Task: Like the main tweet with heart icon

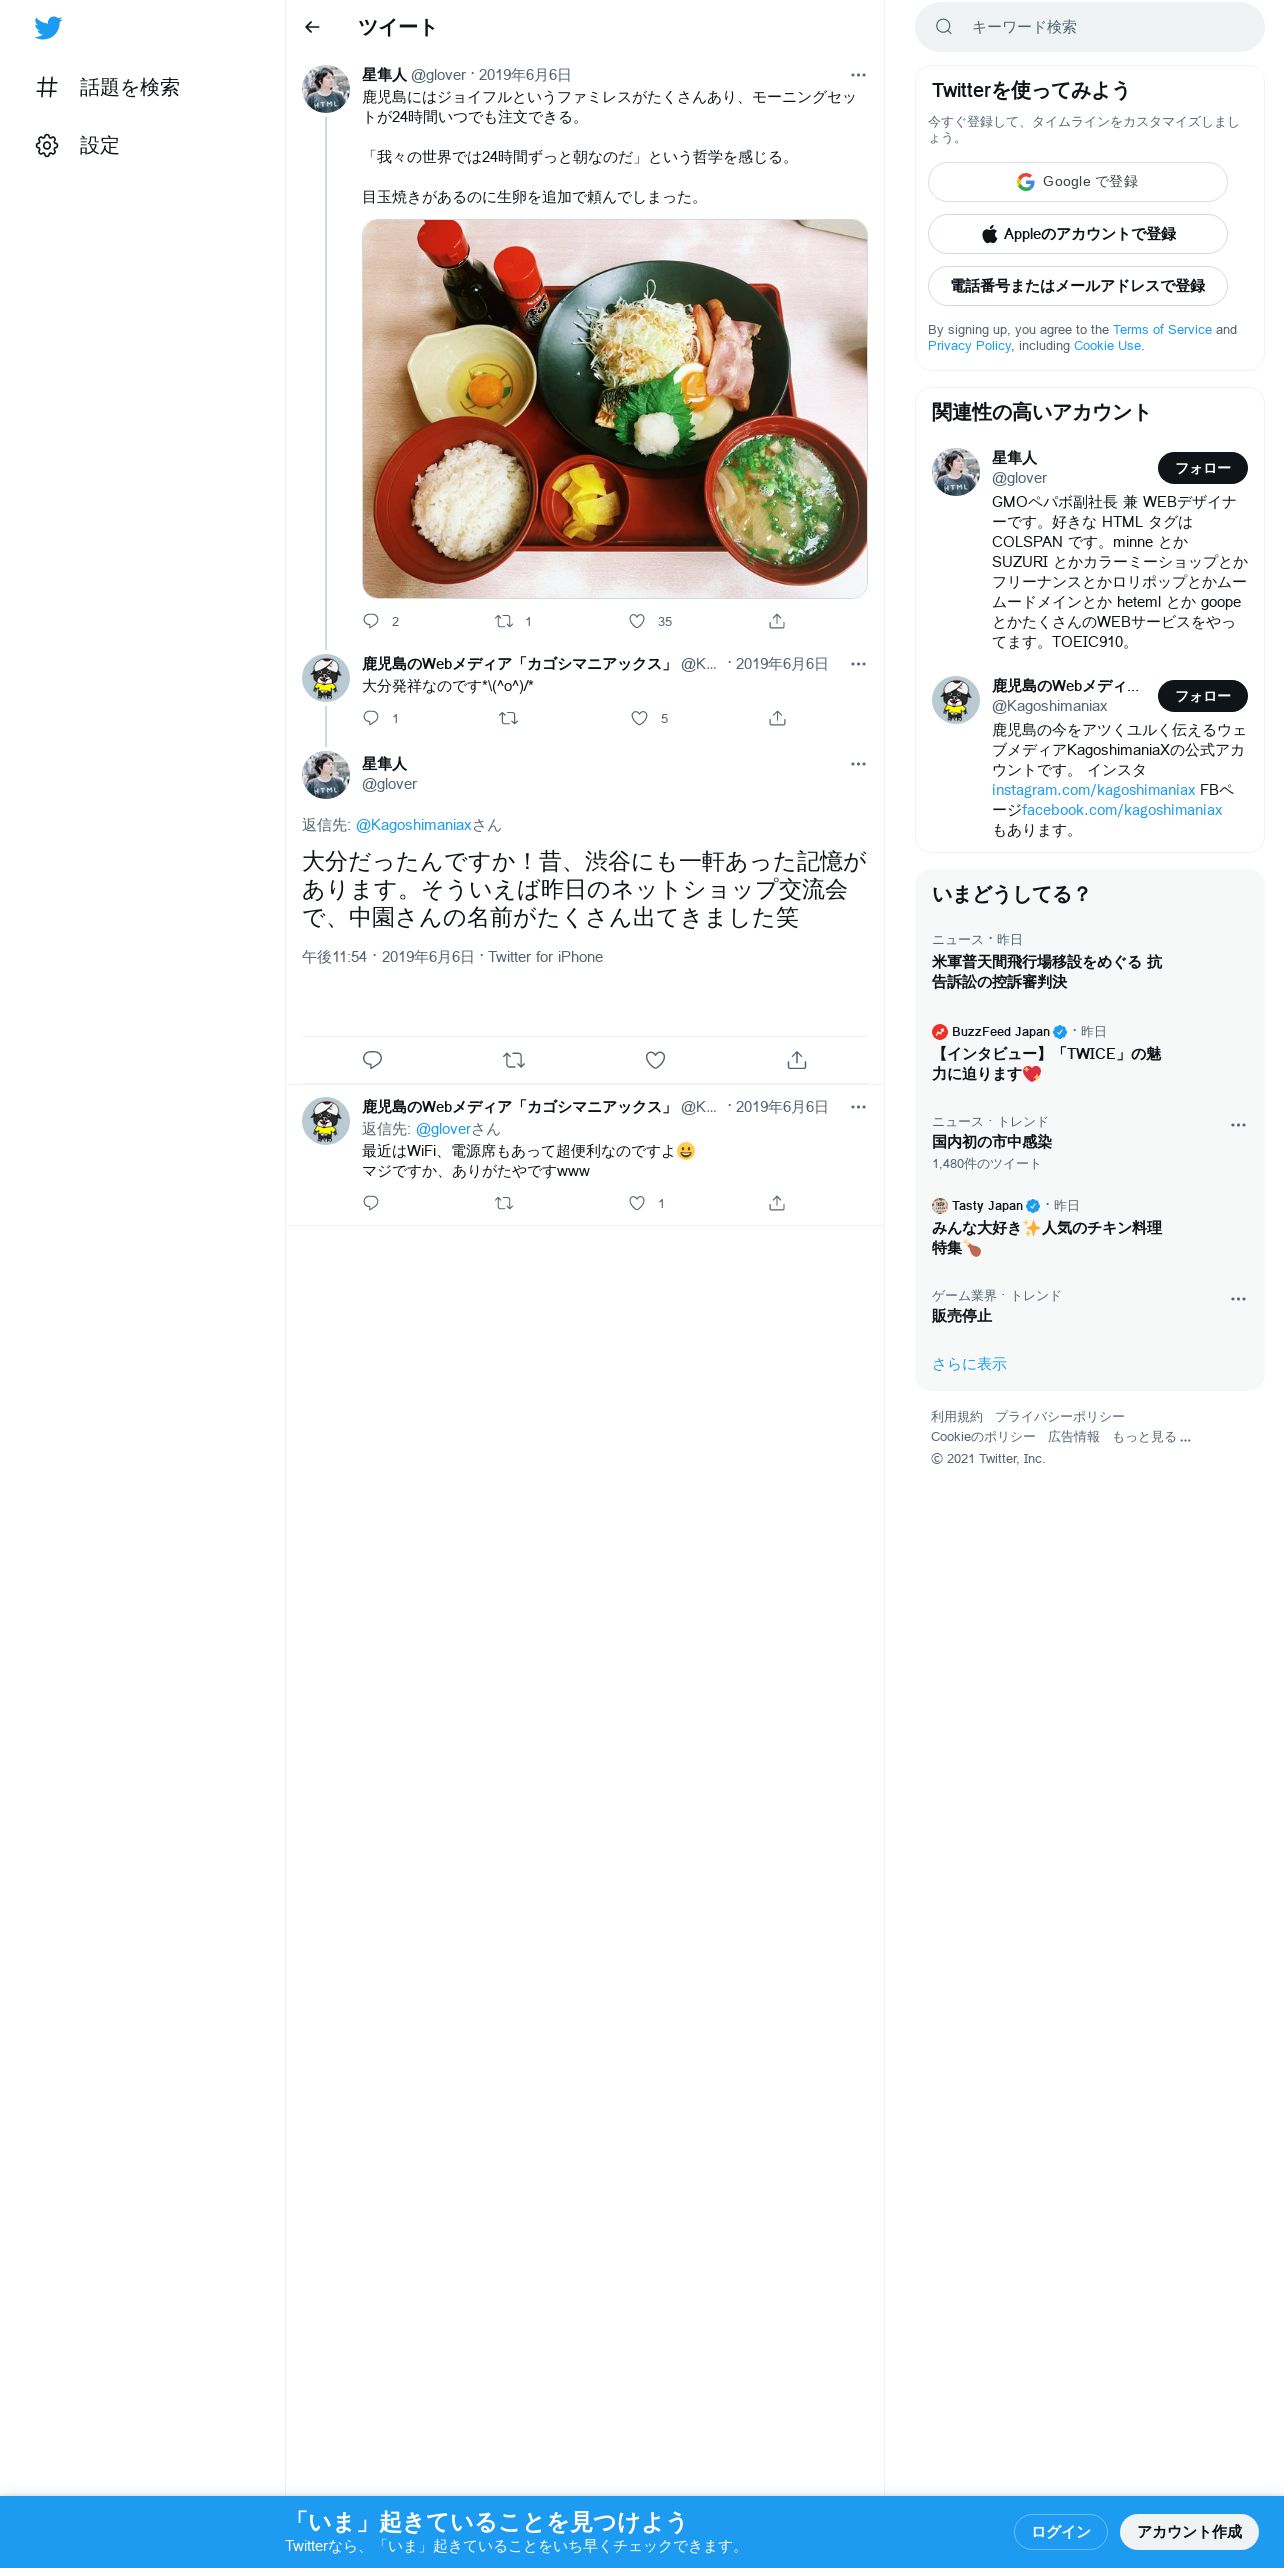Action: [655, 1060]
